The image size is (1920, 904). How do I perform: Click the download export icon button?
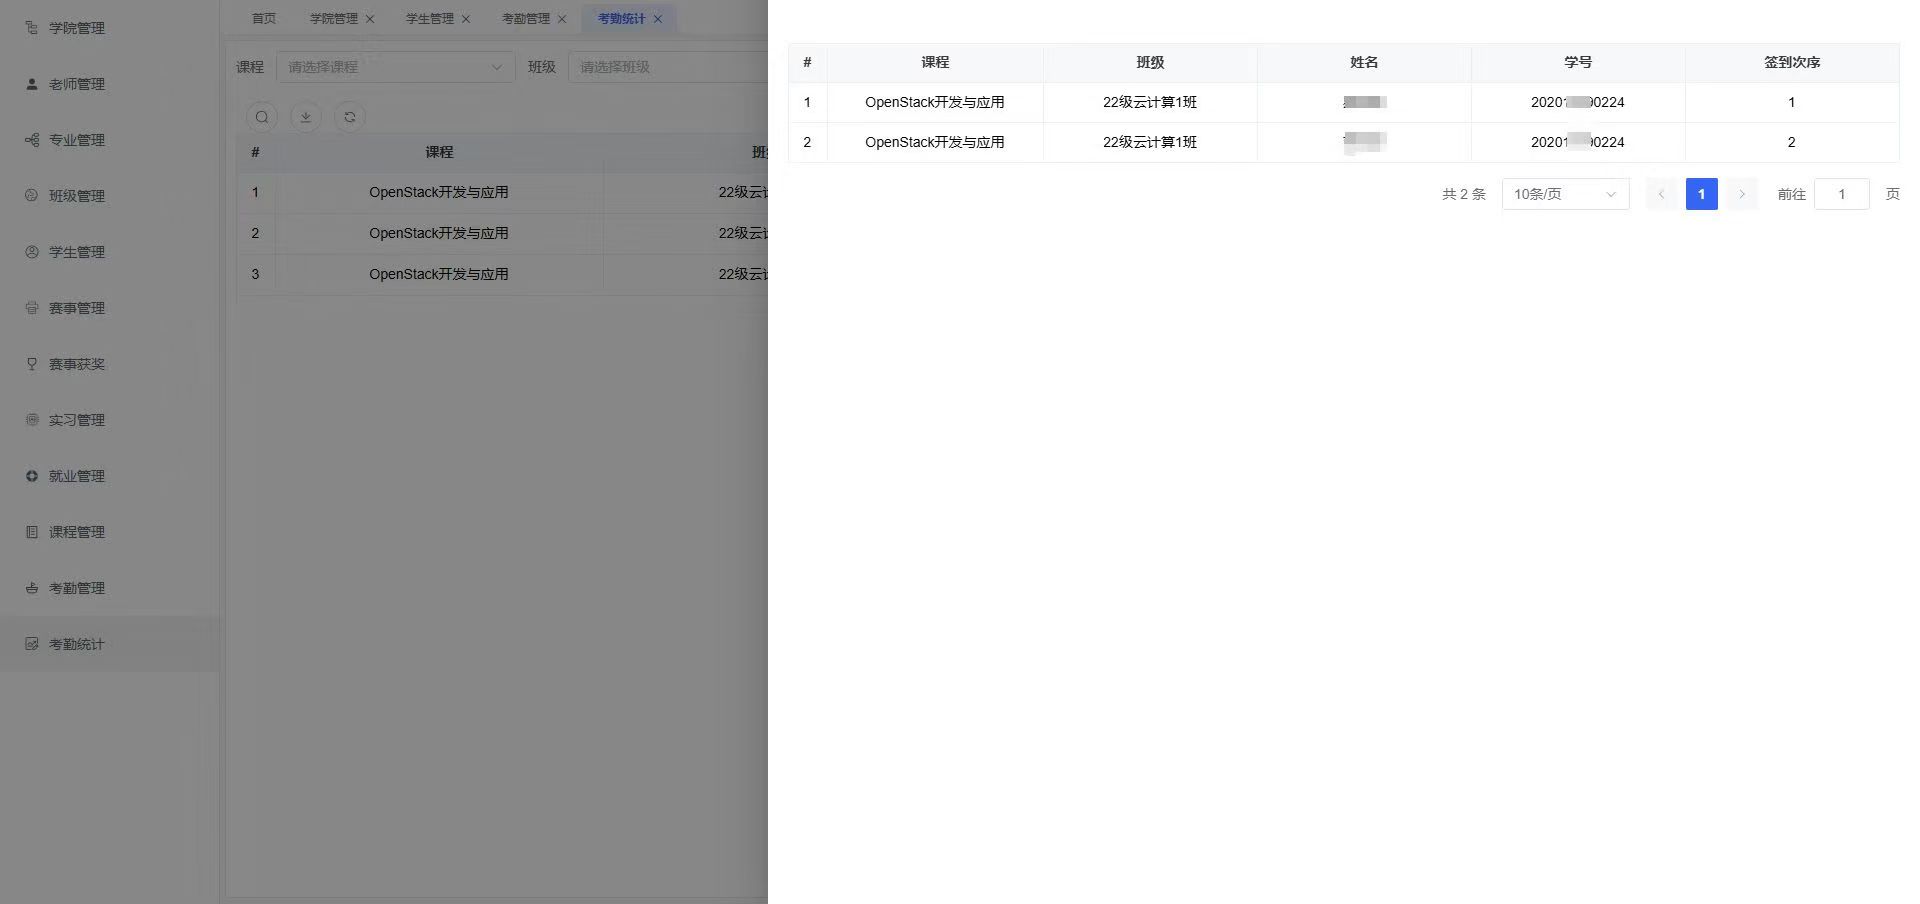(x=306, y=117)
